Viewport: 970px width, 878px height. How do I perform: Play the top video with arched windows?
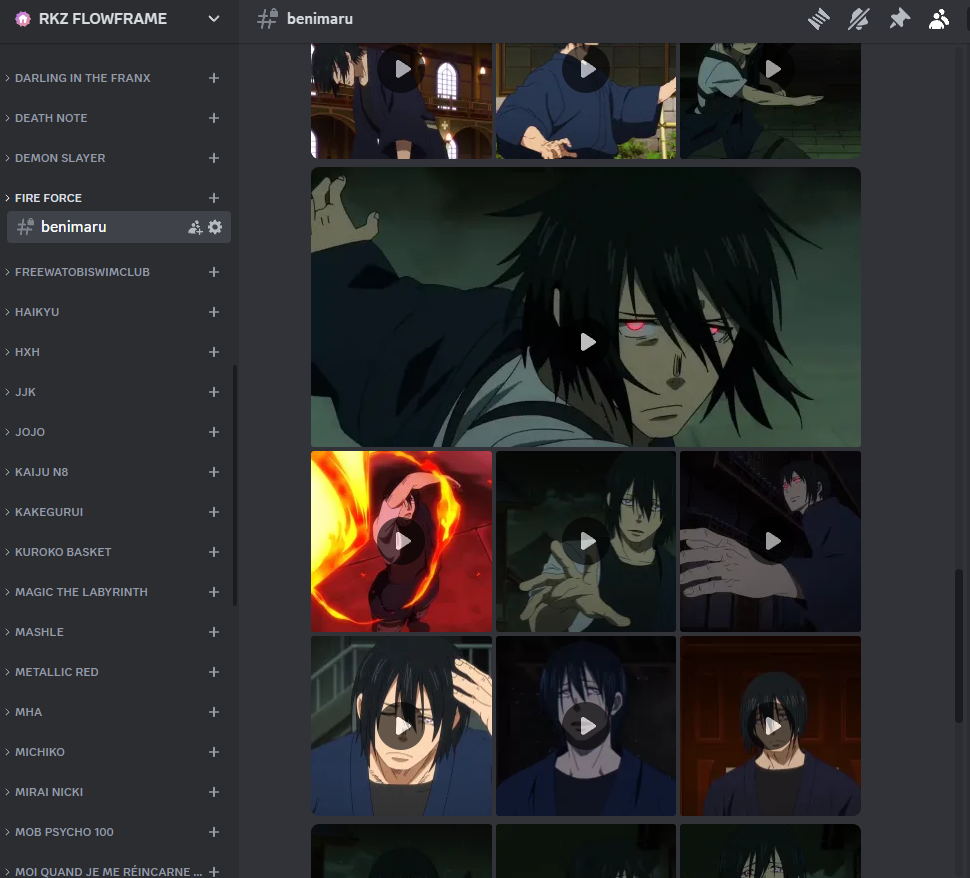pyautogui.click(x=401, y=69)
